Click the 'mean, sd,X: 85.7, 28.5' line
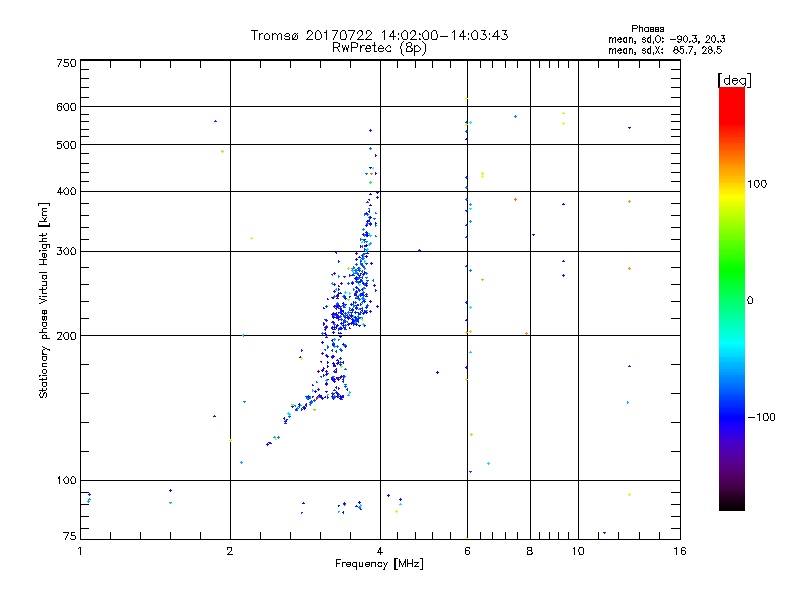Screen dimensions: 800x600 coord(665,50)
